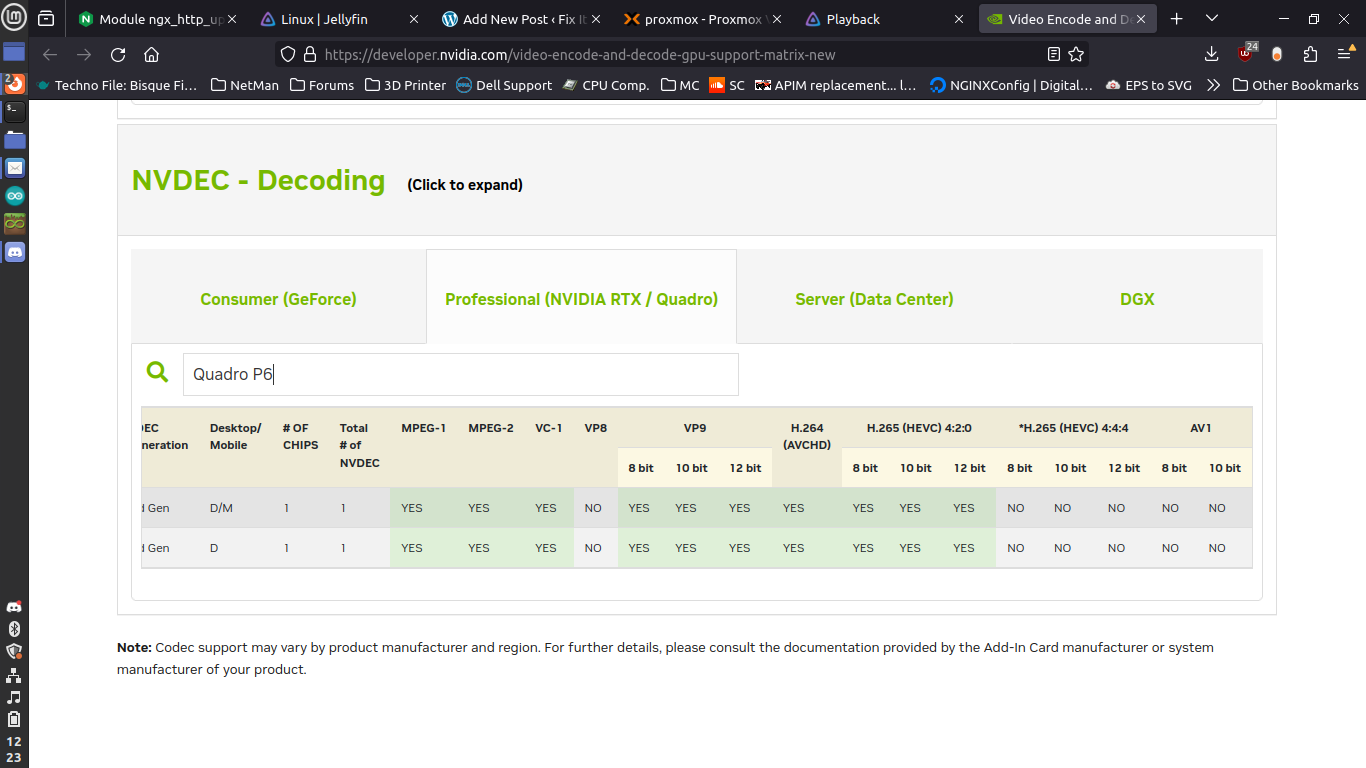1366x768 pixels.
Task: Open the Firefox downloads panel
Action: [1211, 54]
